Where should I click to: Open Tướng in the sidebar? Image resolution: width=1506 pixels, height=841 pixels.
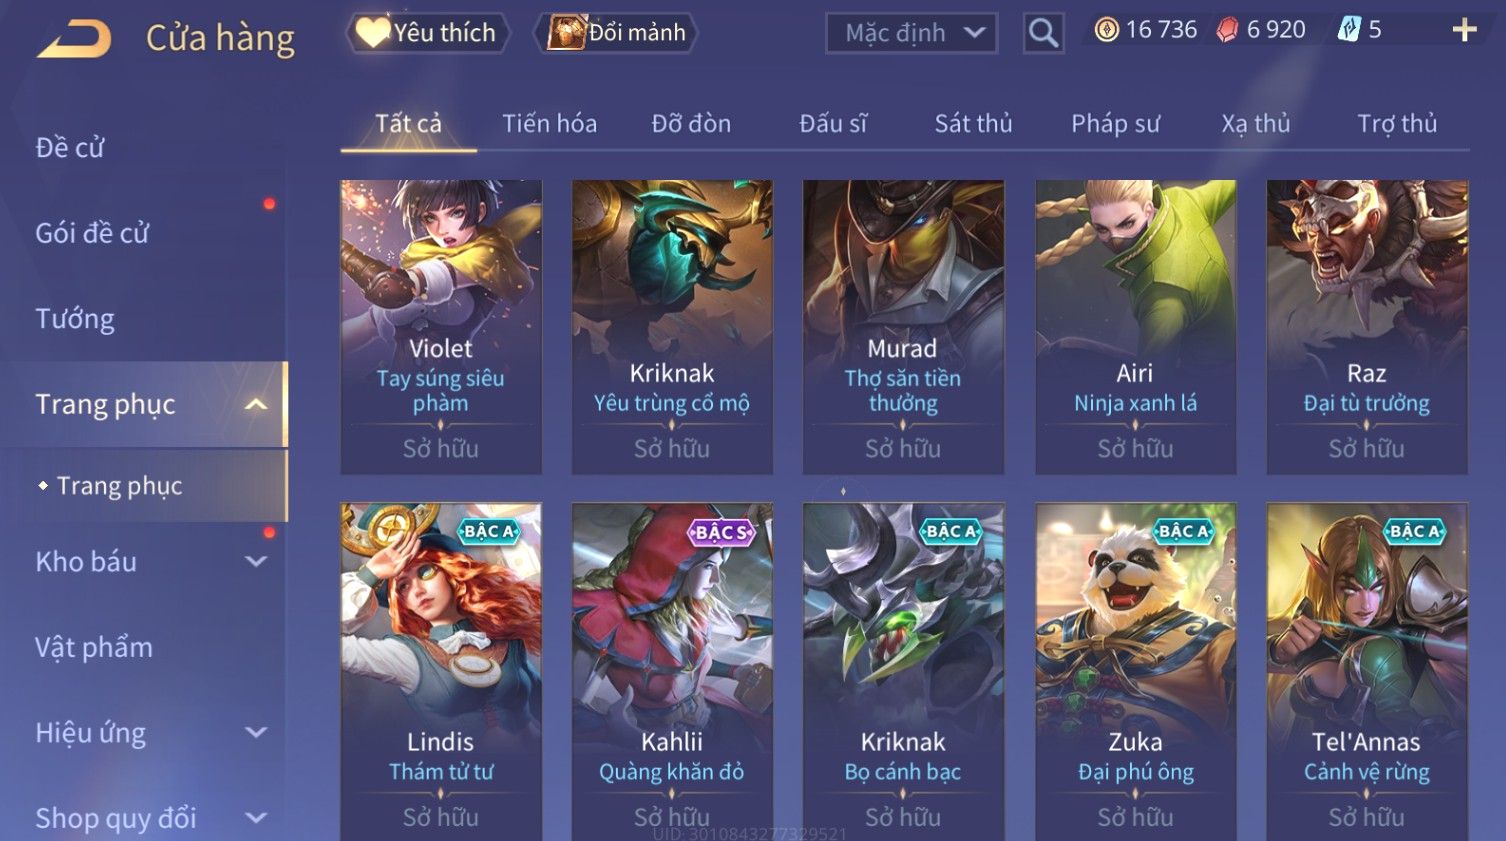75,319
